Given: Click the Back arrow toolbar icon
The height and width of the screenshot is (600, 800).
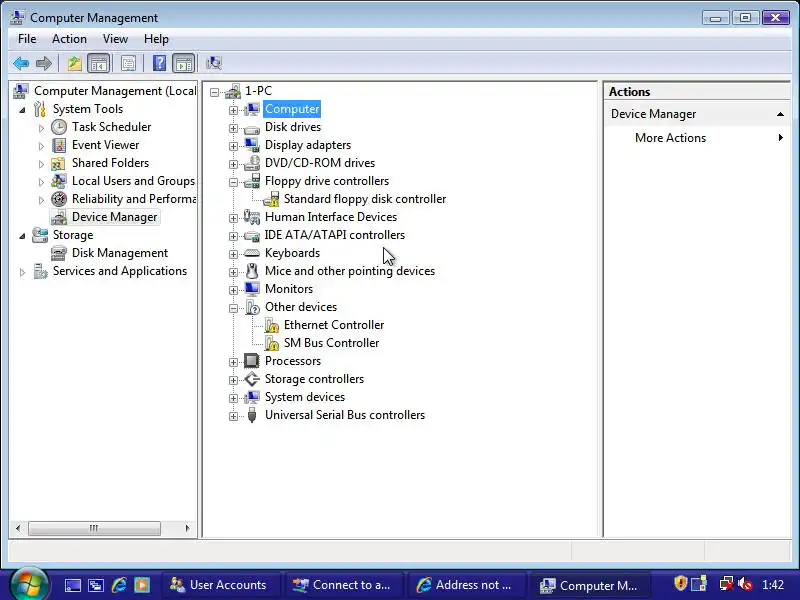Looking at the screenshot, I should [21, 63].
